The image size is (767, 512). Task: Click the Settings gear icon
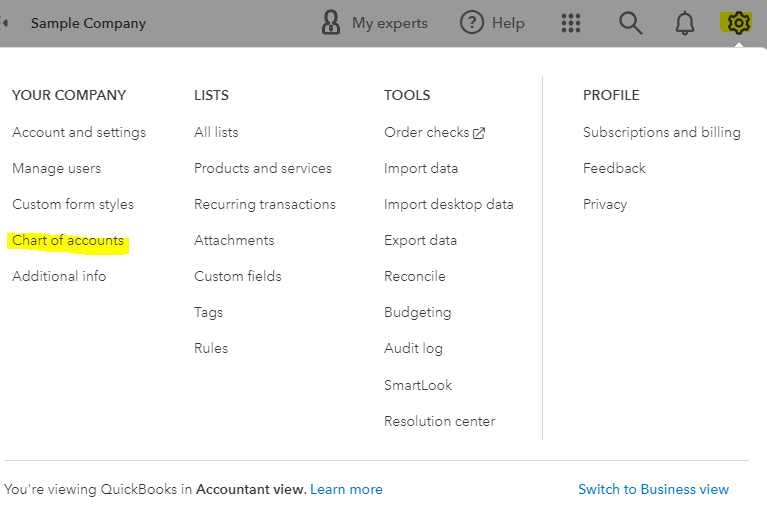click(x=738, y=23)
